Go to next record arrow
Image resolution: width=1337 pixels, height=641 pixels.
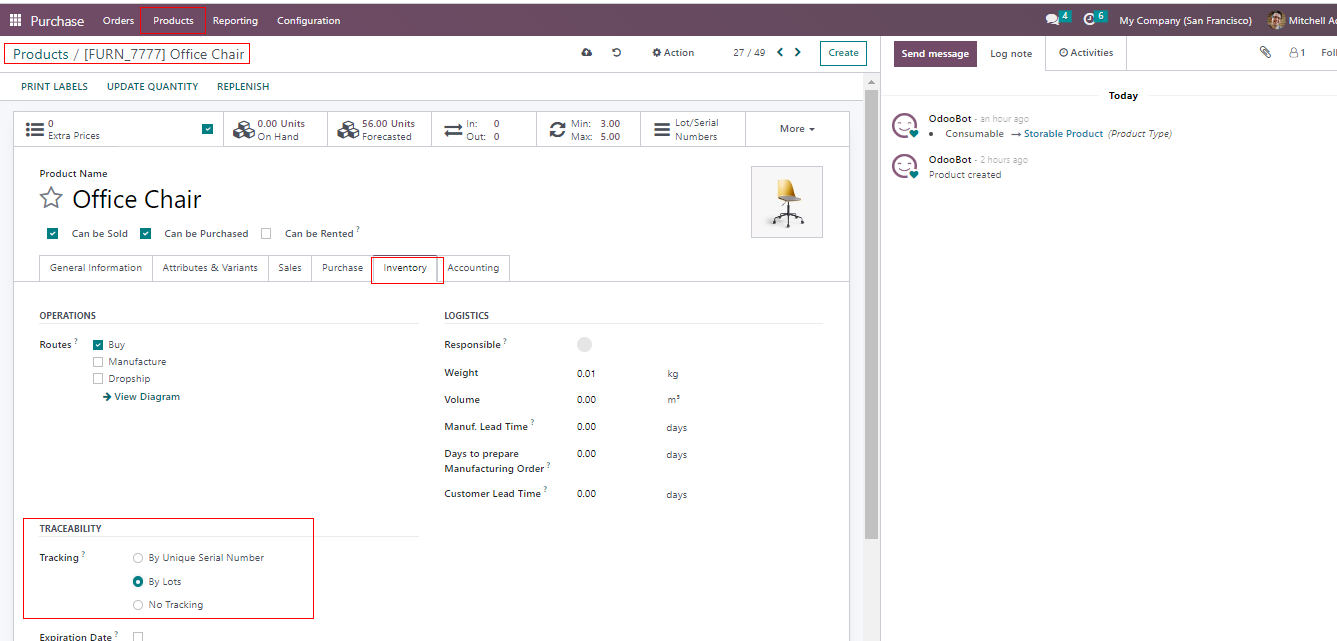click(x=797, y=53)
